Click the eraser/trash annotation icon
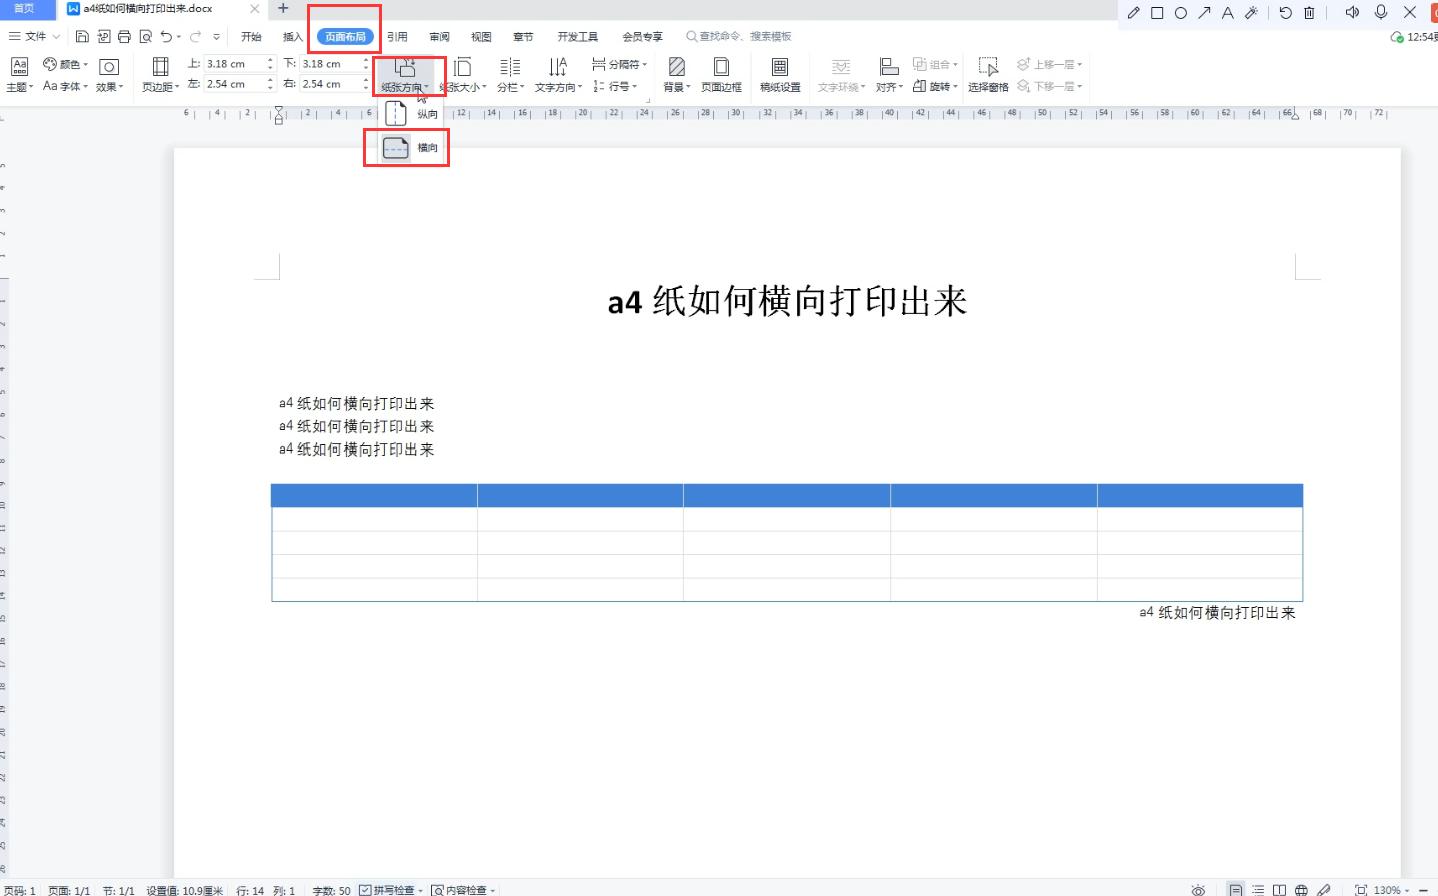The height and width of the screenshot is (896, 1438). (1309, 13)
